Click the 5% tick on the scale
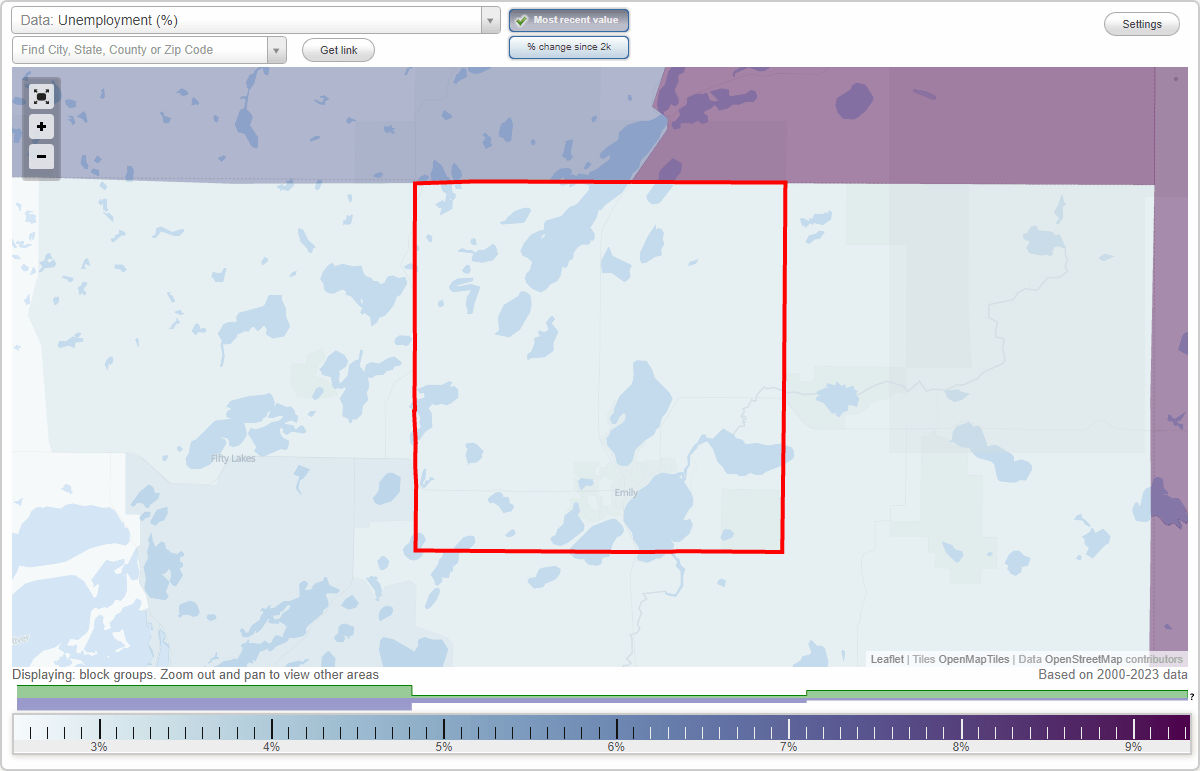1200x771 pixels. pos(444,747)
